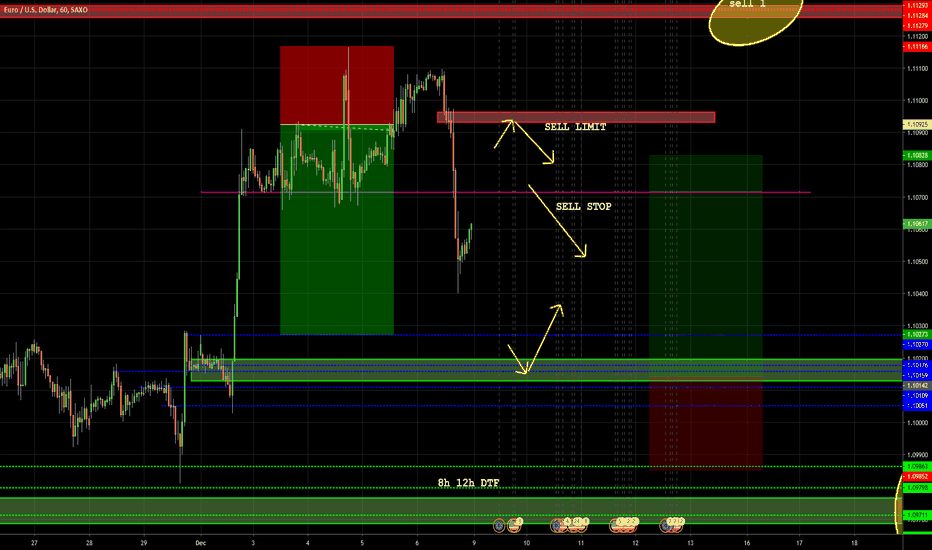
Task: Click the current price label 1.10617
Action: tap(916, 224)
